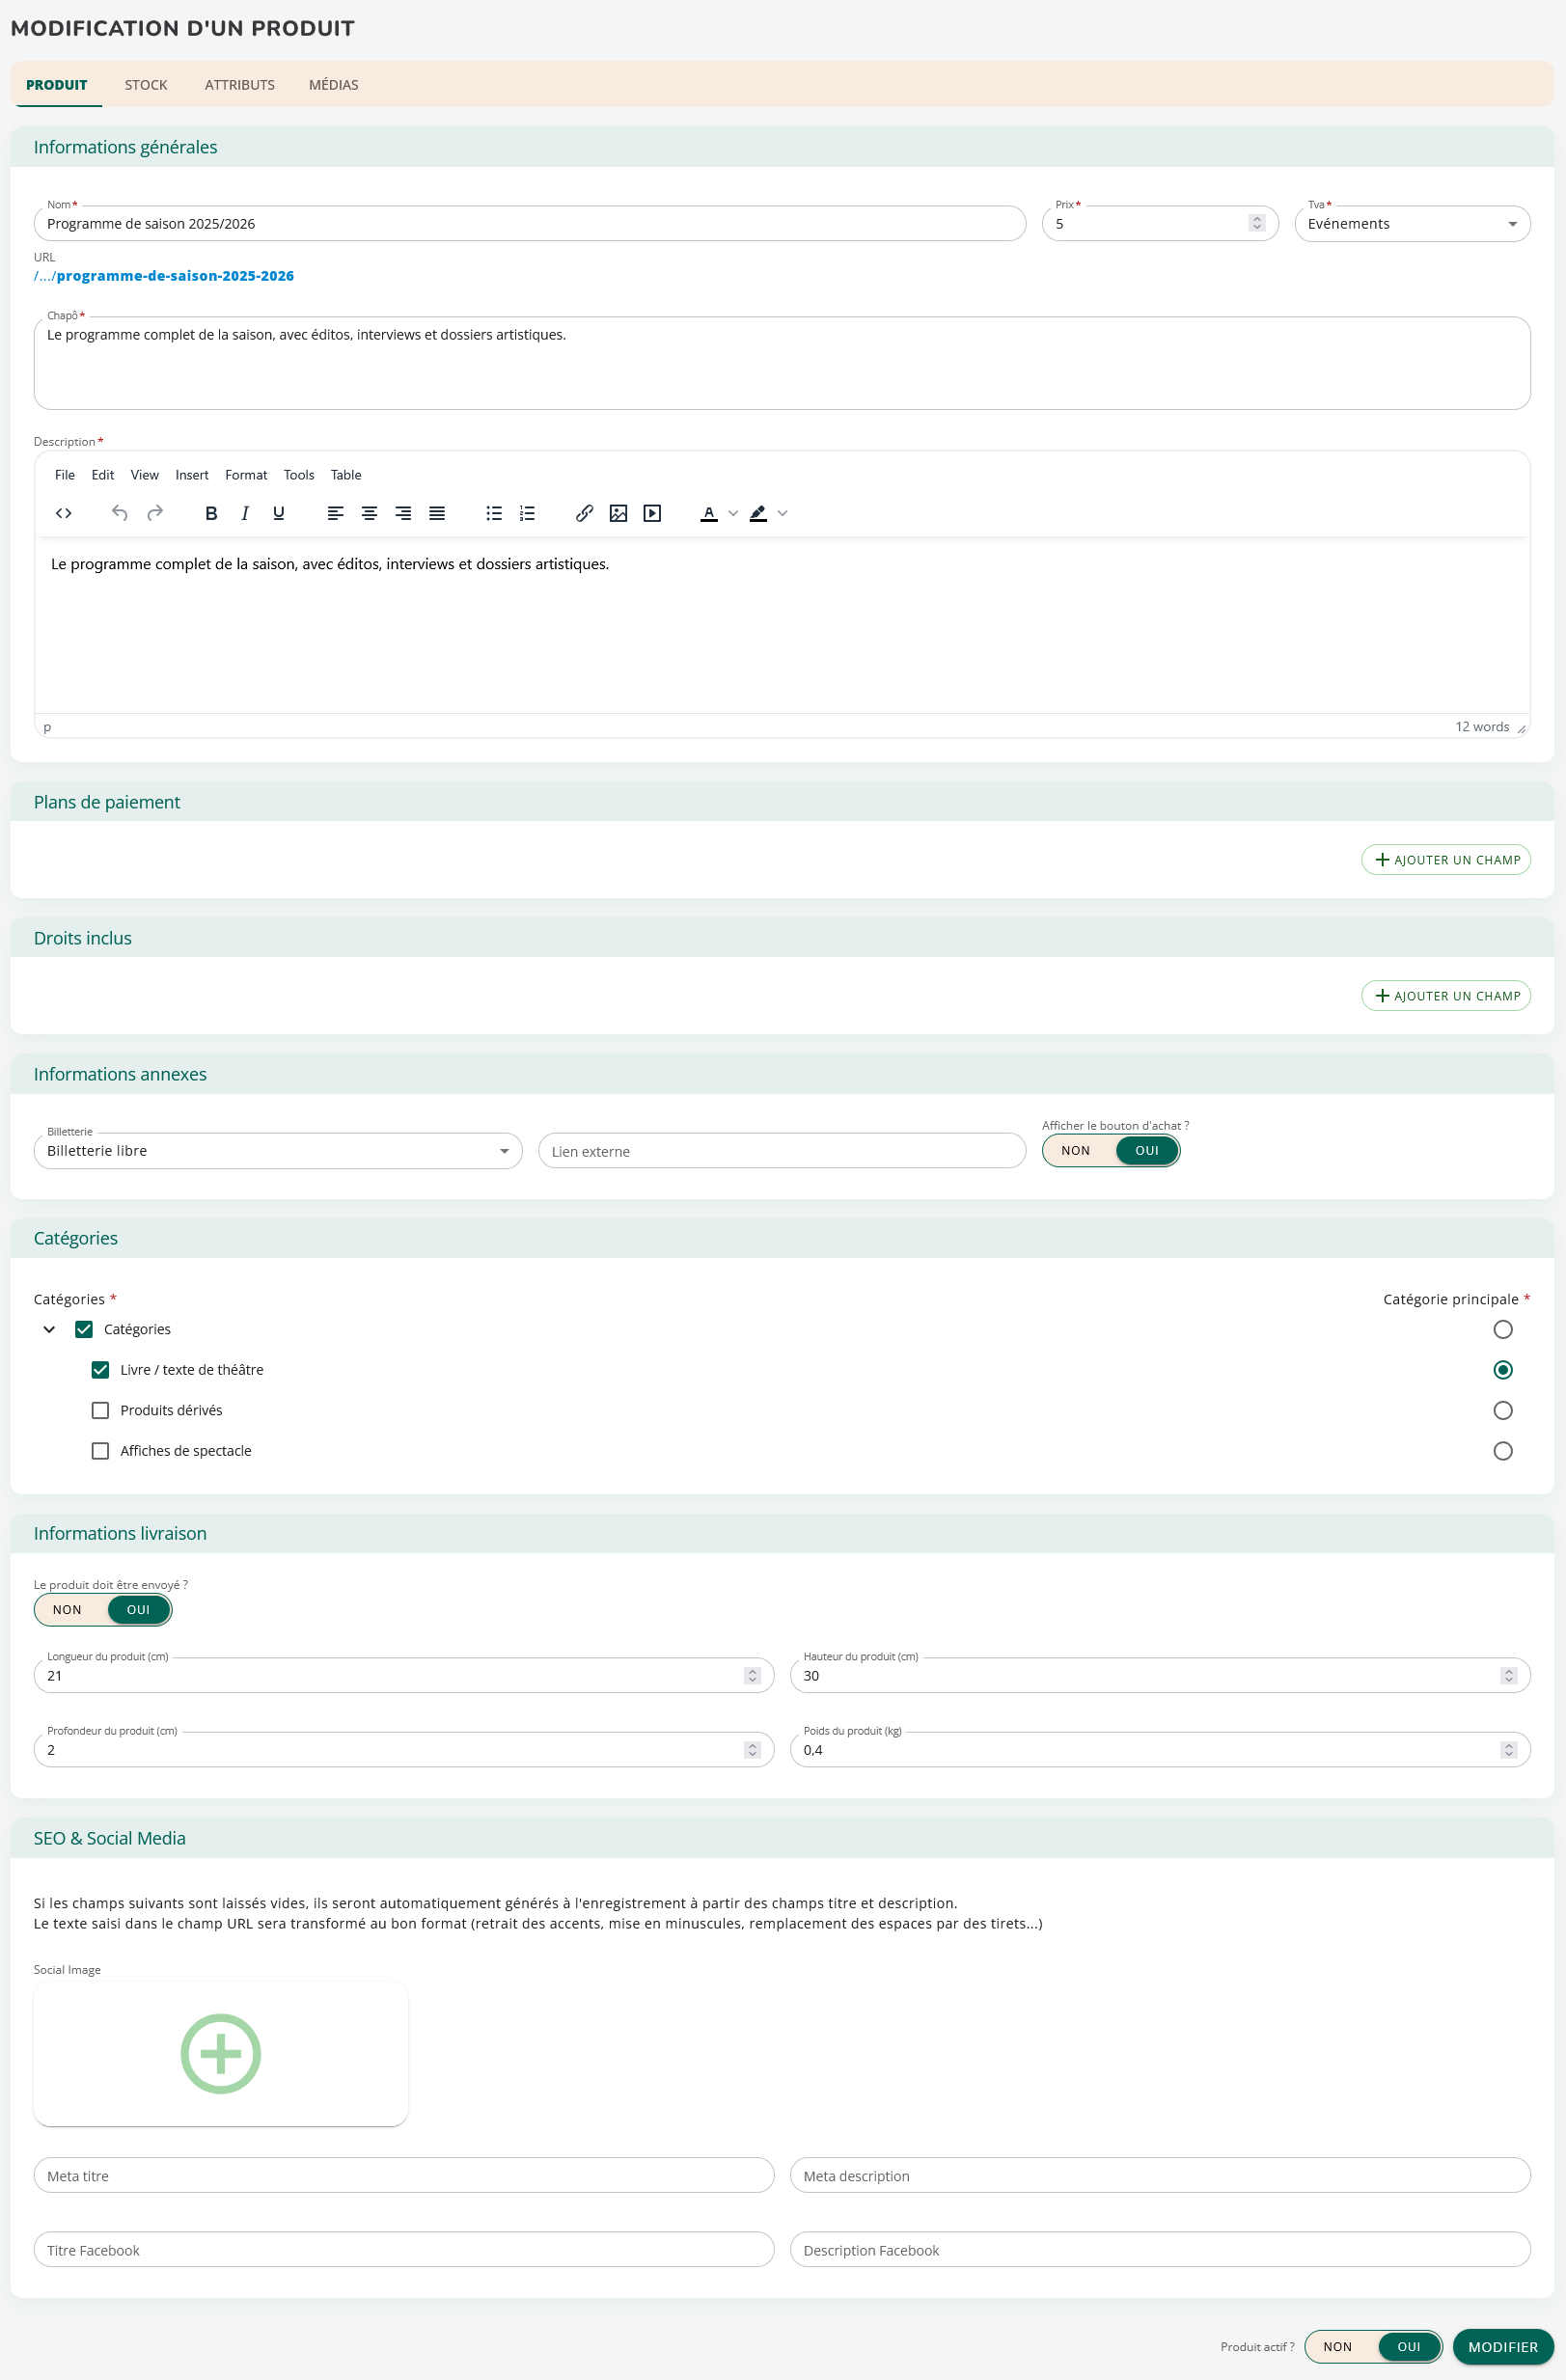Screen dimensions: 1566x2380
Task: Set Produits dérivés as main category
Action: [x=1502, y=1410]
